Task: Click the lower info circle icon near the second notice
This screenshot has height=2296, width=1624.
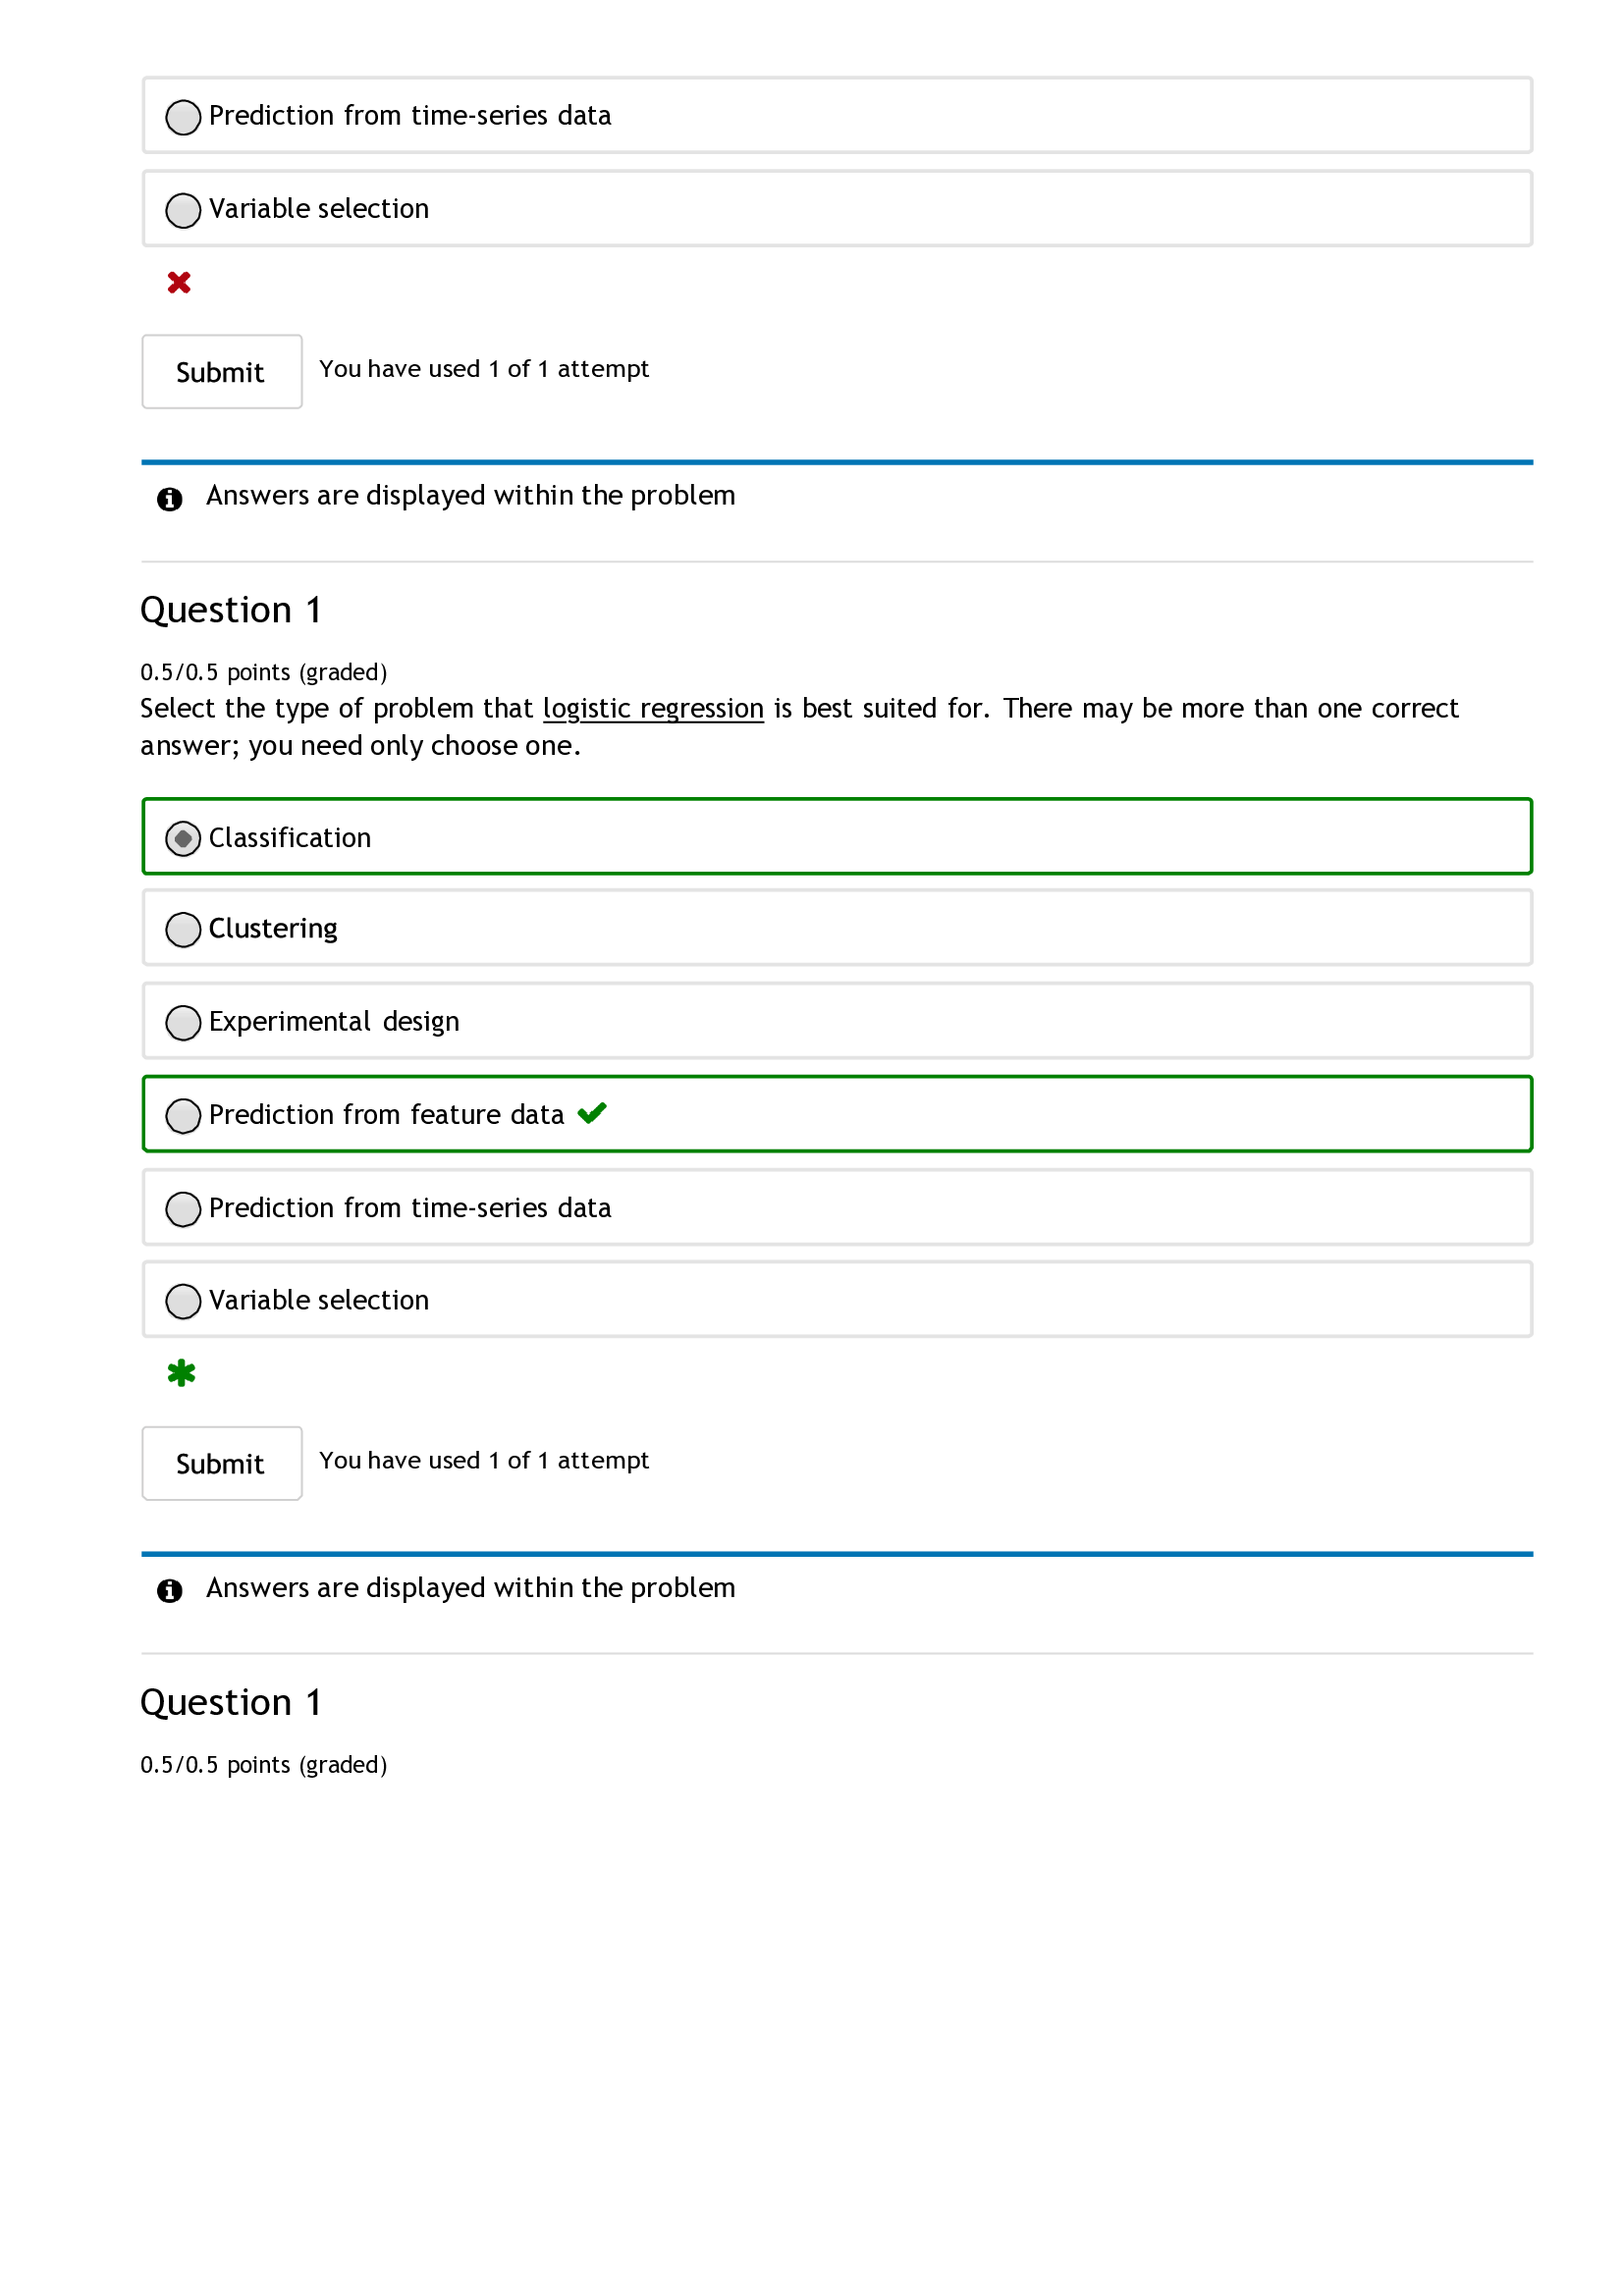Action: [170, 1590]
